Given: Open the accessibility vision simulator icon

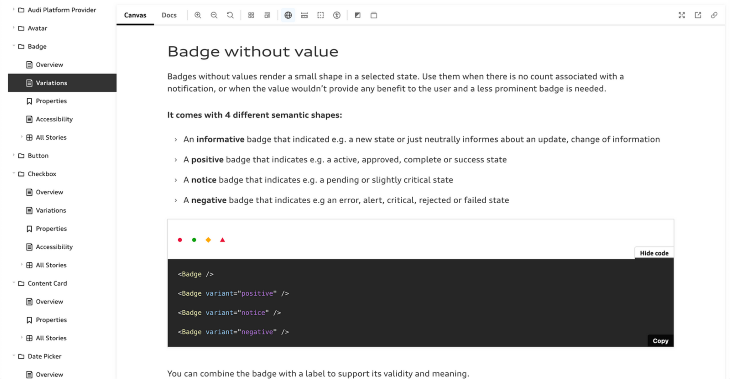Looking at the screenshot, I should pos(337,15).
